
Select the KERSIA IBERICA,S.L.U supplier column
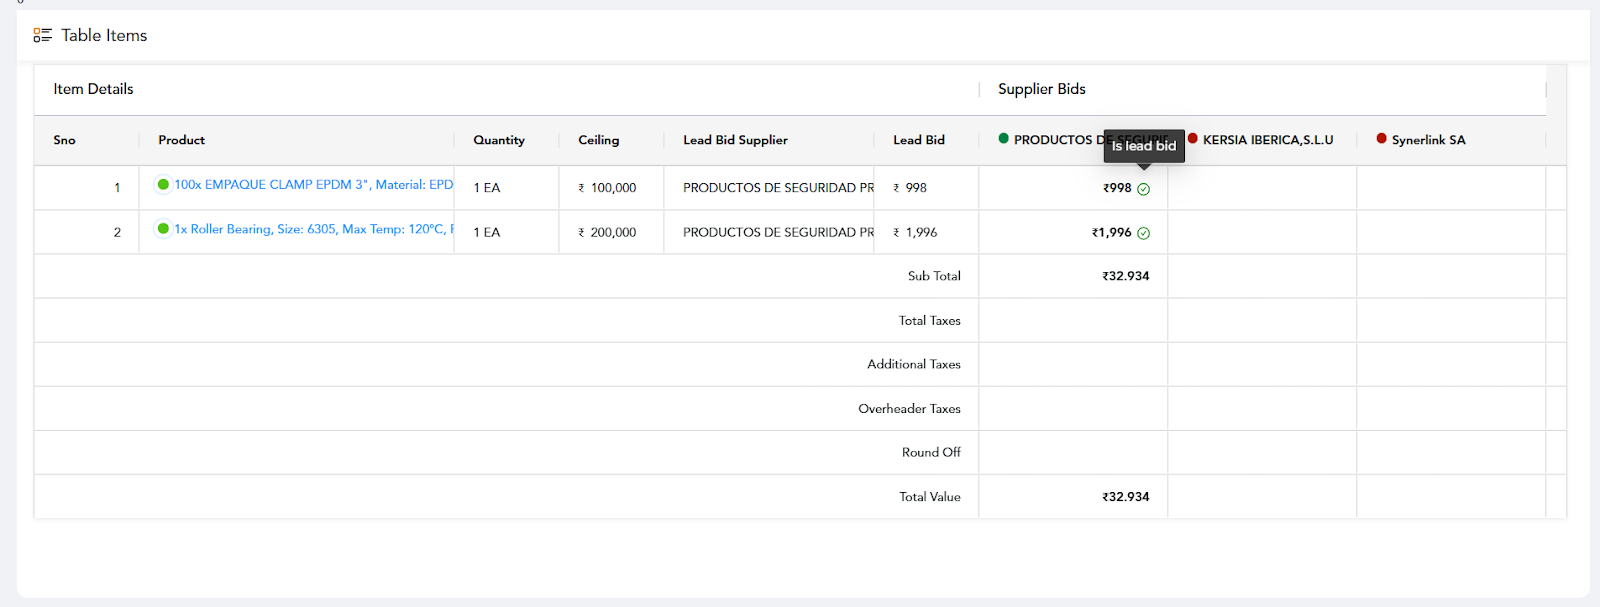(x=1267, y=140)
